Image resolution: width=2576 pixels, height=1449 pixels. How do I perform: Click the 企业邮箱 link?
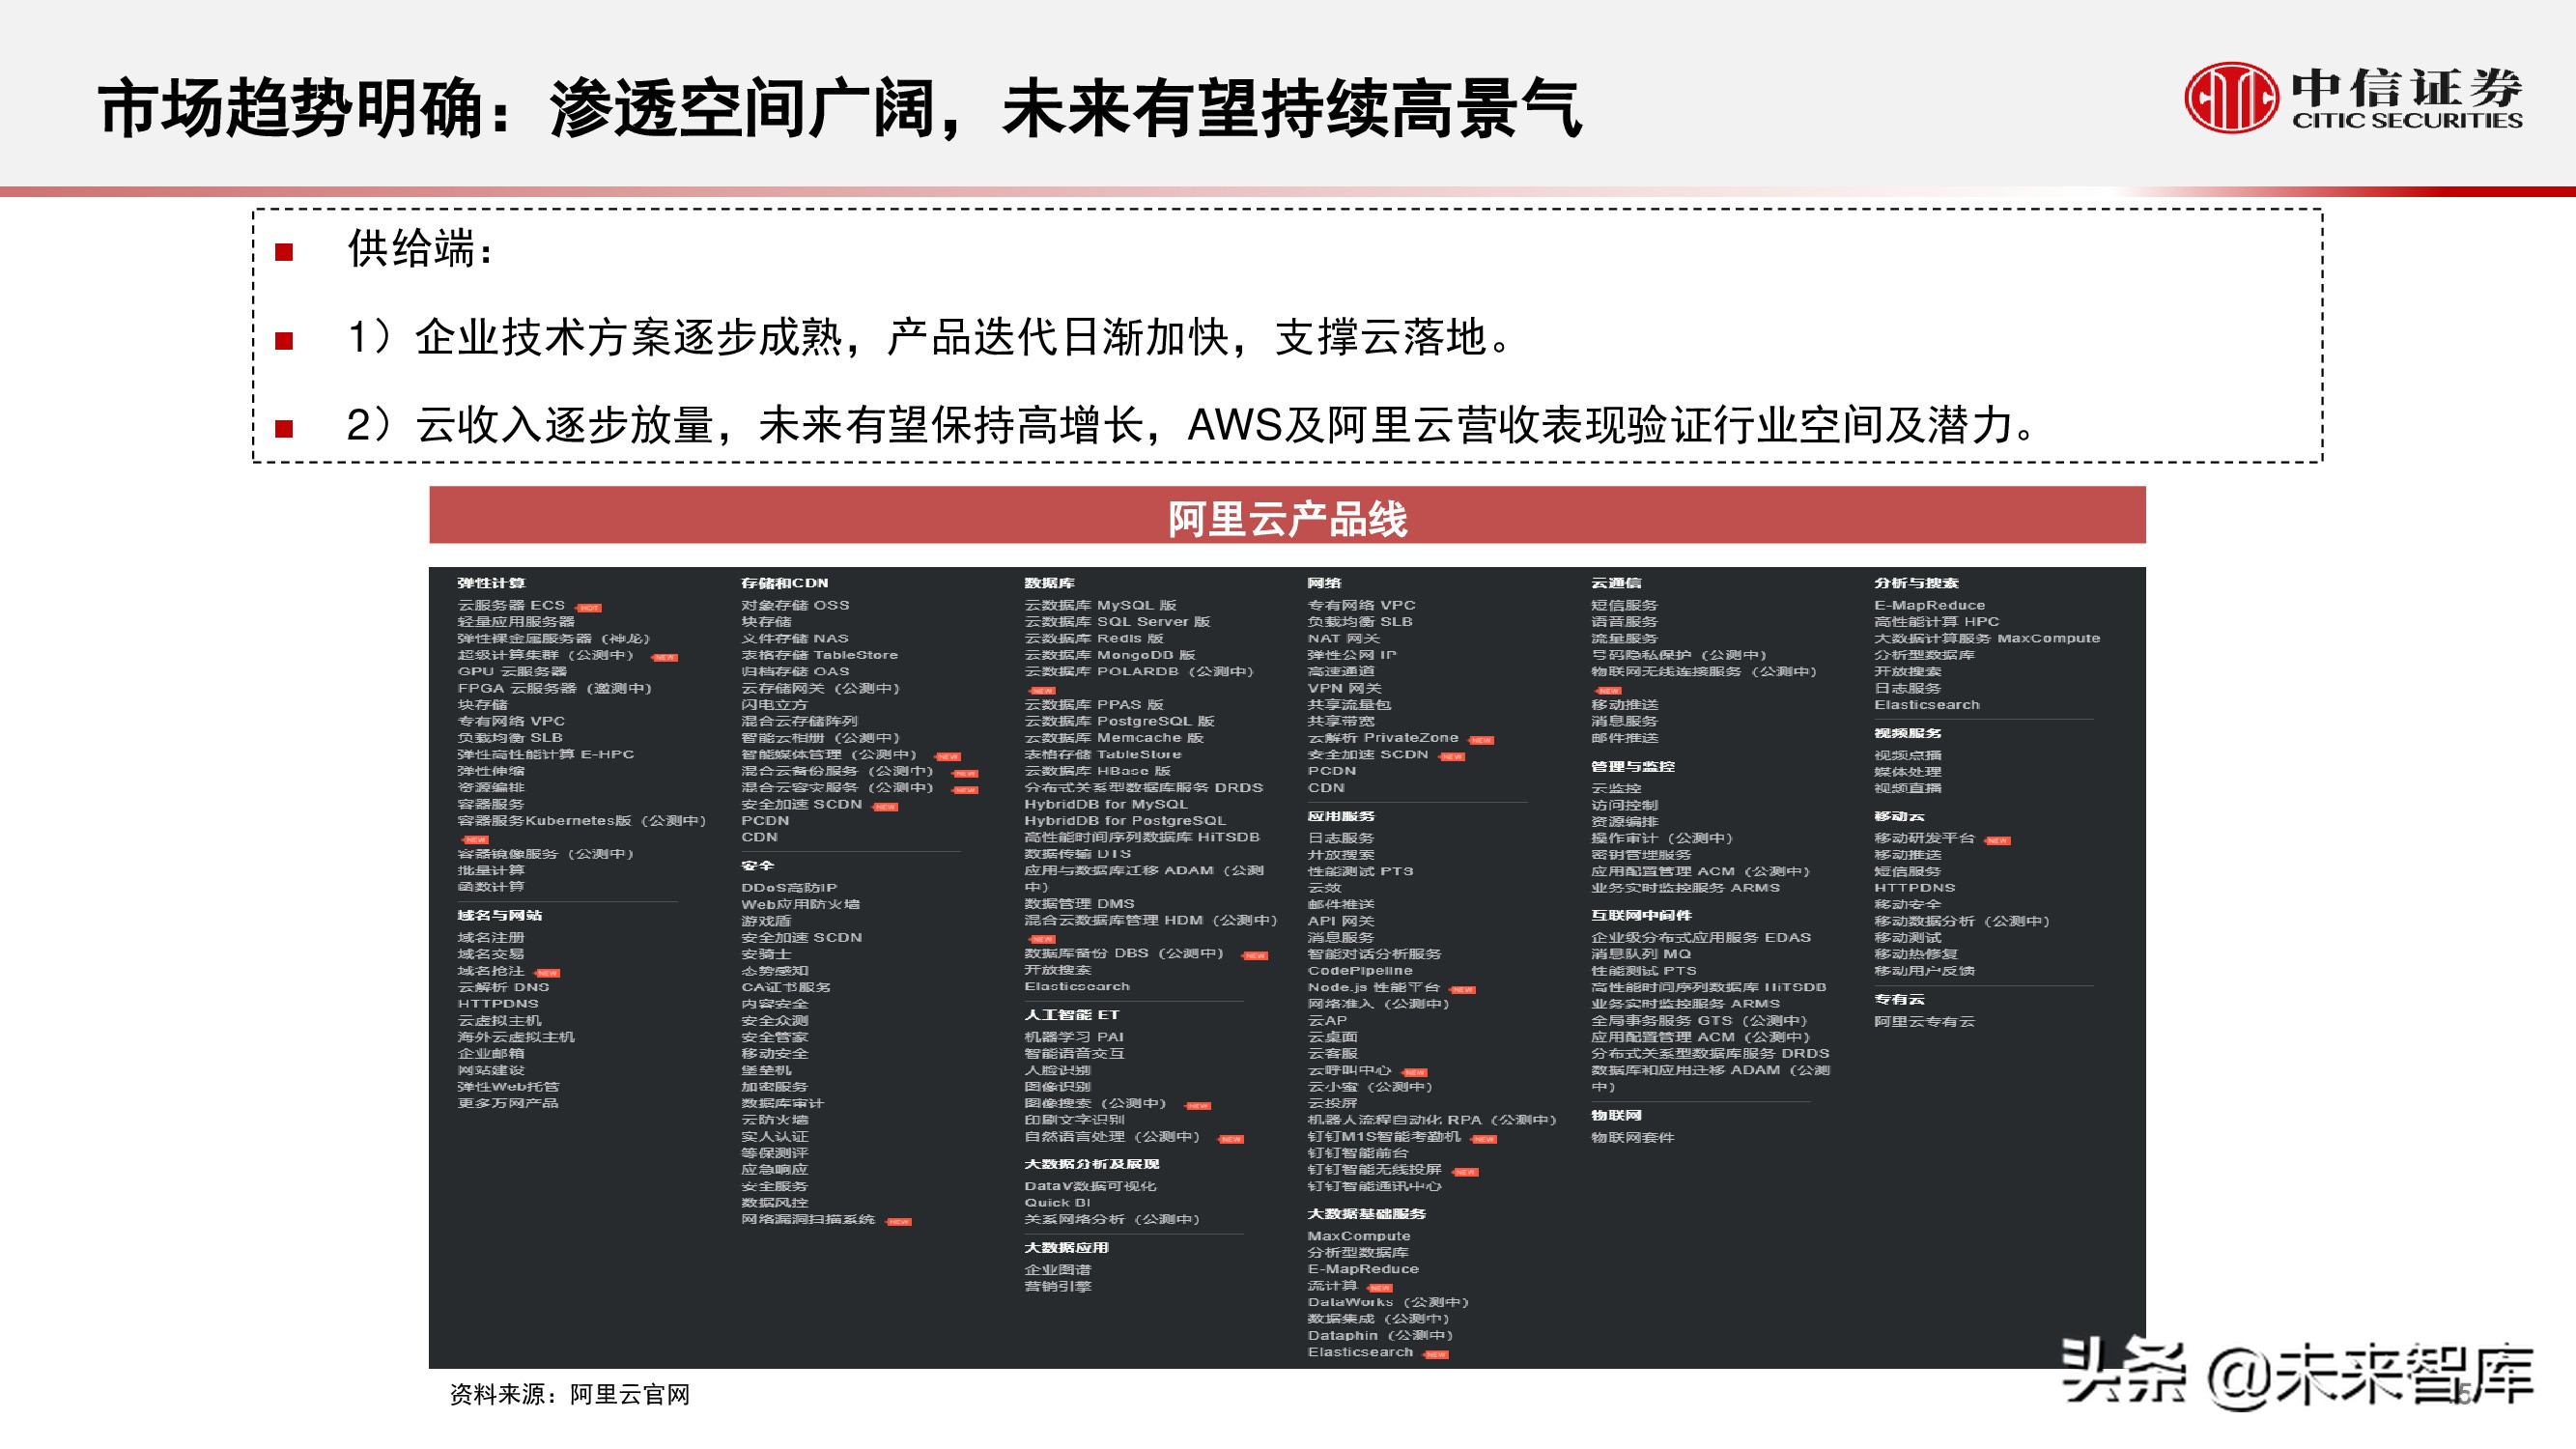click(491, 1053)
